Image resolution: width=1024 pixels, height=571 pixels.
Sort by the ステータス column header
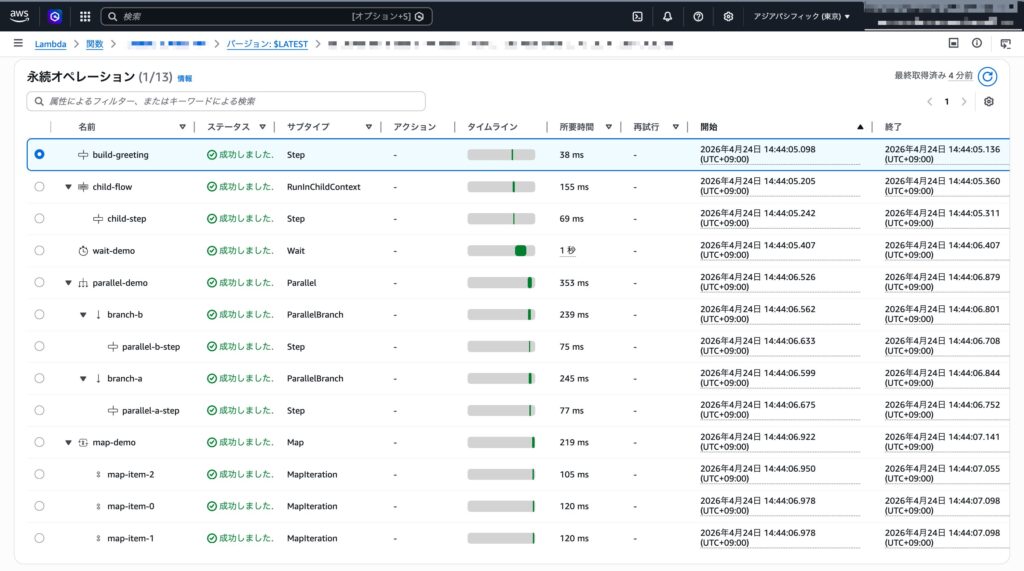(229, 127)
